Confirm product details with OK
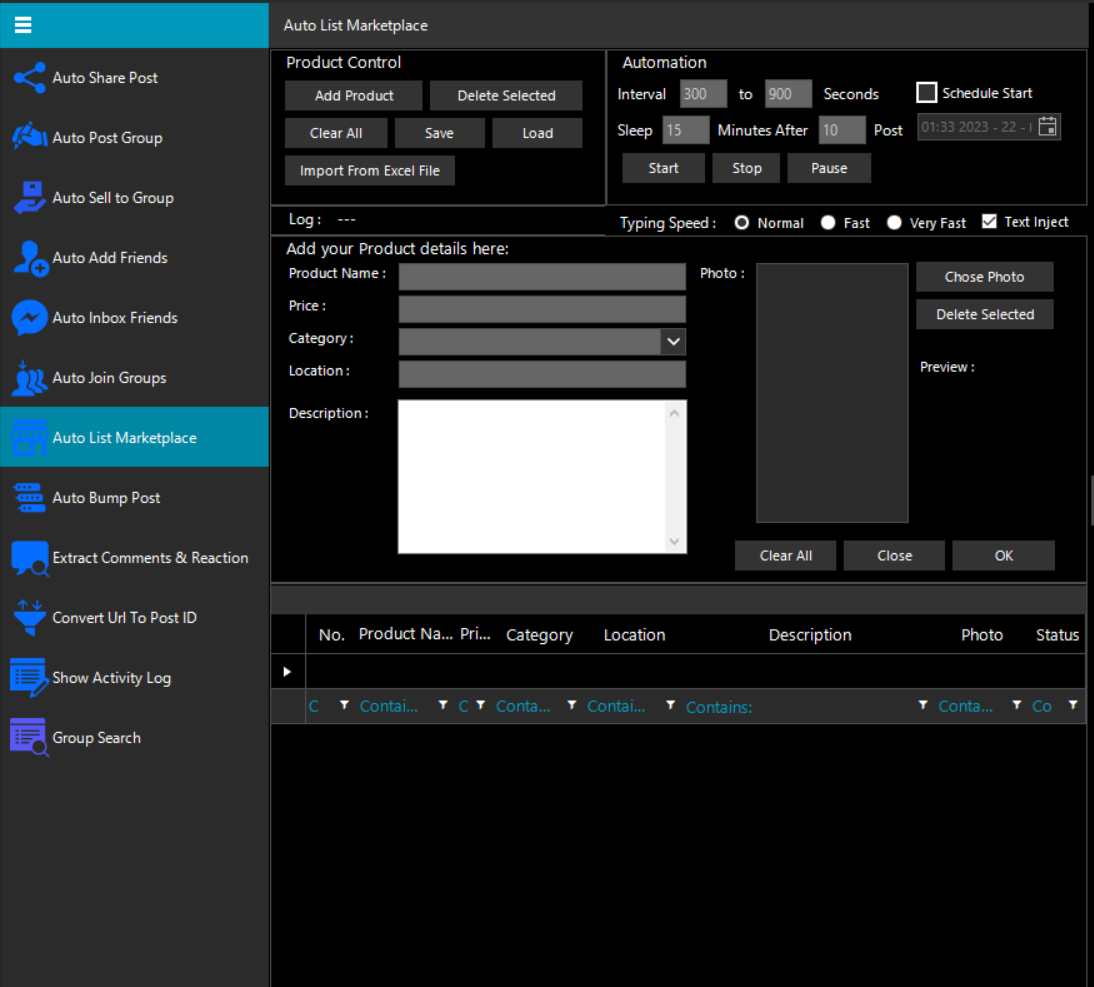The image size is (1094, 987). point(1003,556)
